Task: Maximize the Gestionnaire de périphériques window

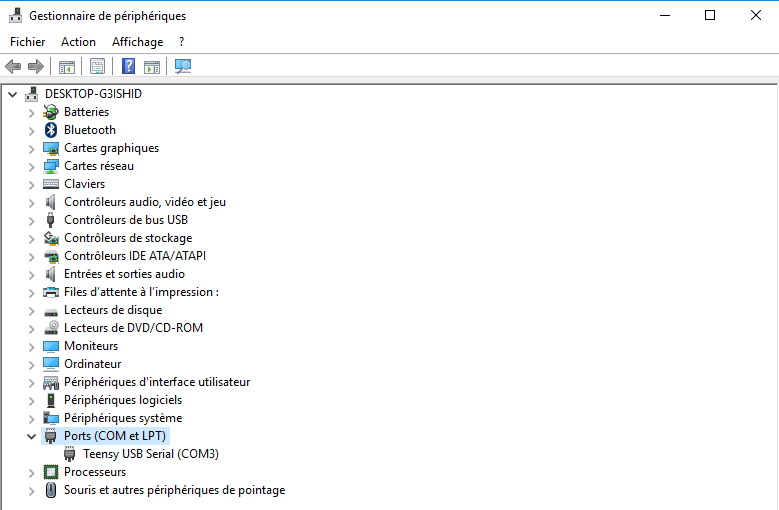Action: pos(710,15)
